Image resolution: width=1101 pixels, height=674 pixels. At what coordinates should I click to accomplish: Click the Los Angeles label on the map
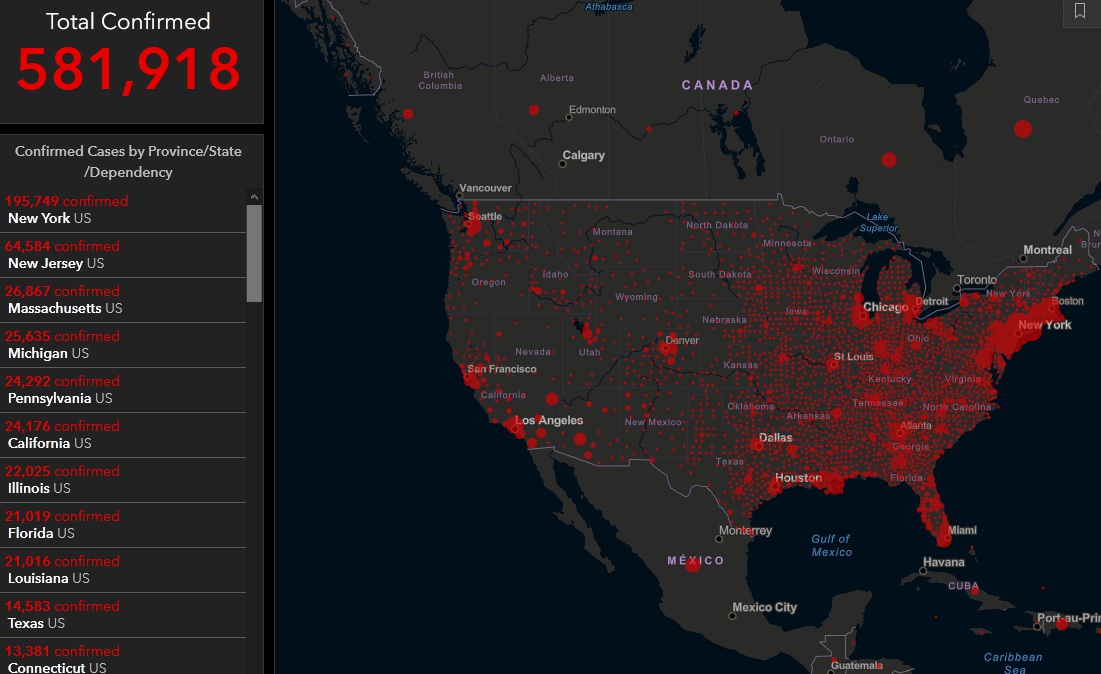pyautogui.click(x=549, y=421)
